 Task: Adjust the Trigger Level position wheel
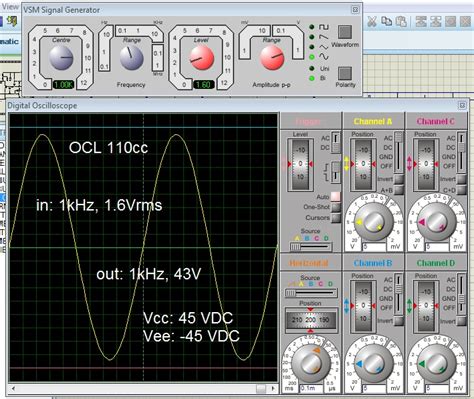pos(300,164)
